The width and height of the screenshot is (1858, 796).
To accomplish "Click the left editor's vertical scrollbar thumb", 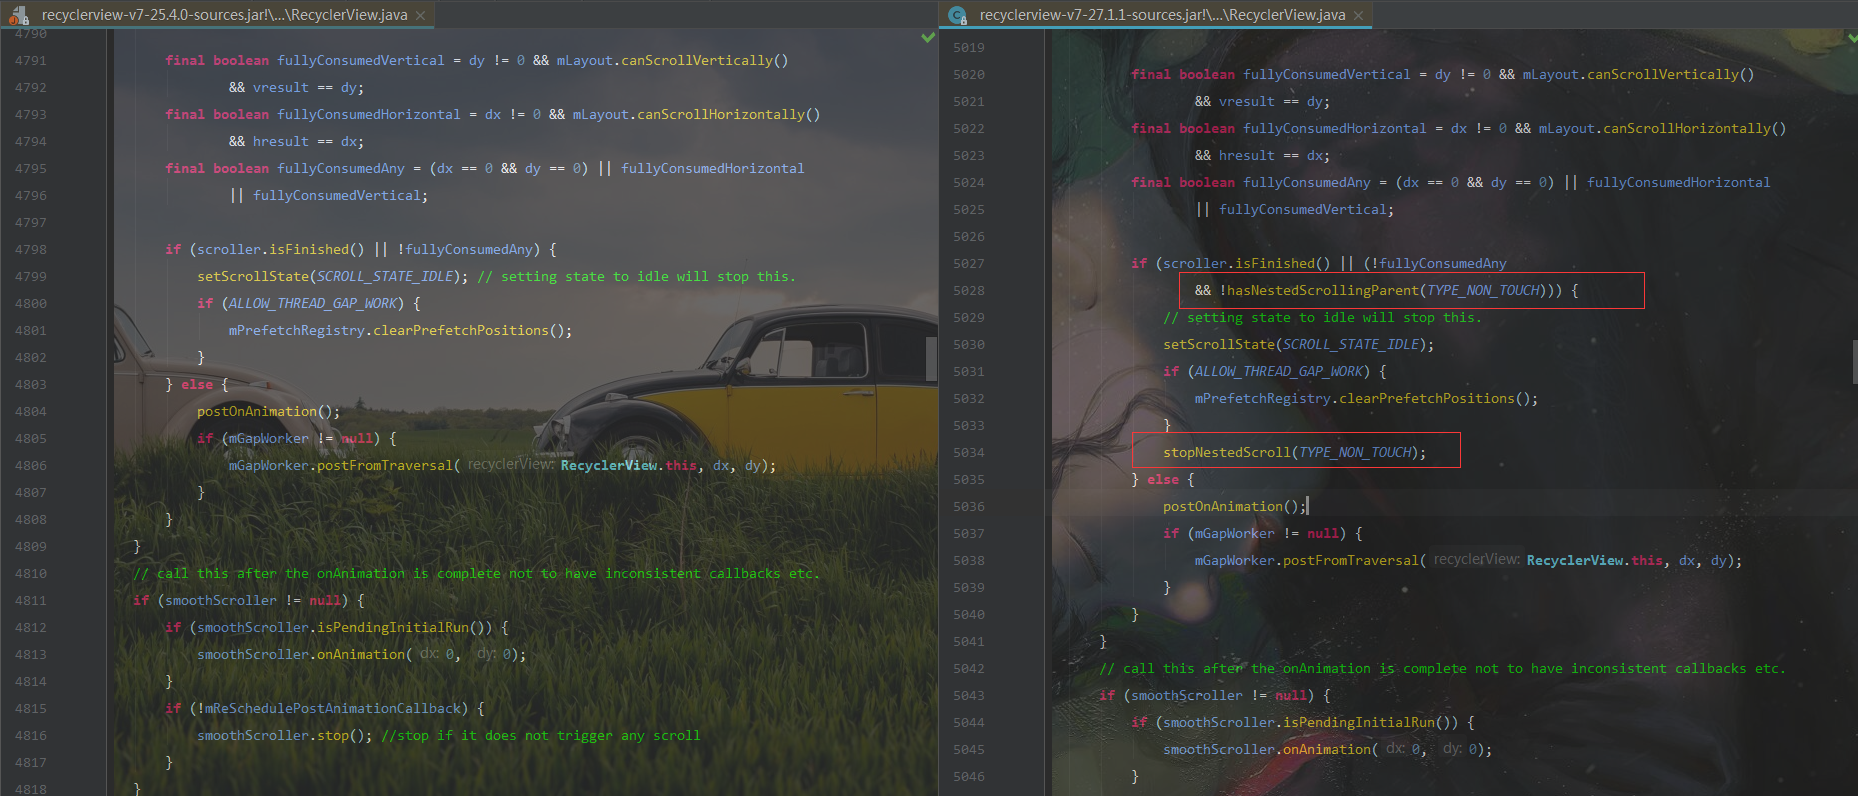I will (x=931, y=358).
